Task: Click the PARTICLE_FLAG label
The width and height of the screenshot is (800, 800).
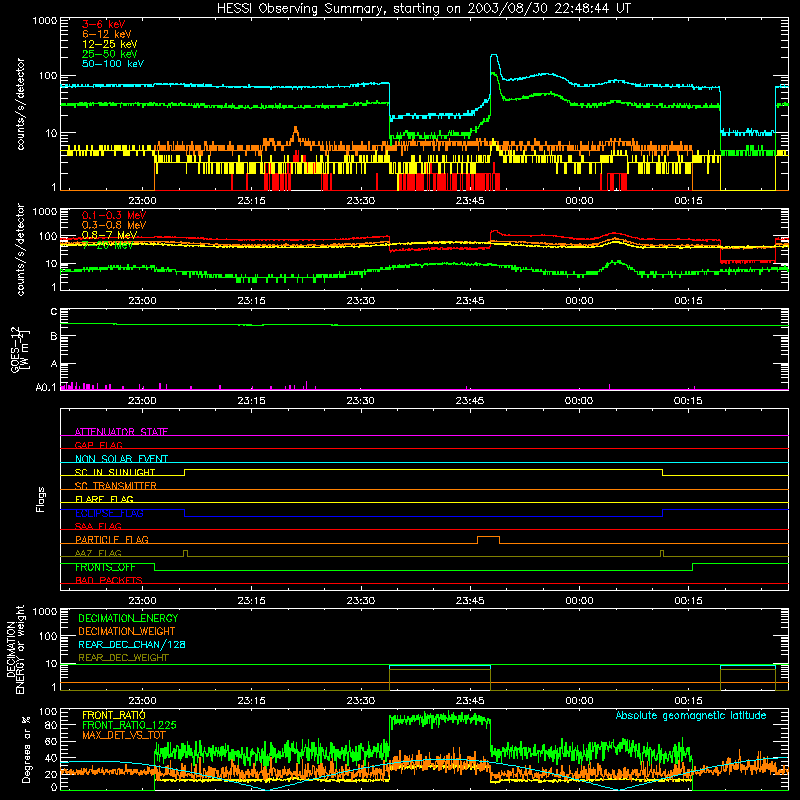Action: [x=112, y=539]
